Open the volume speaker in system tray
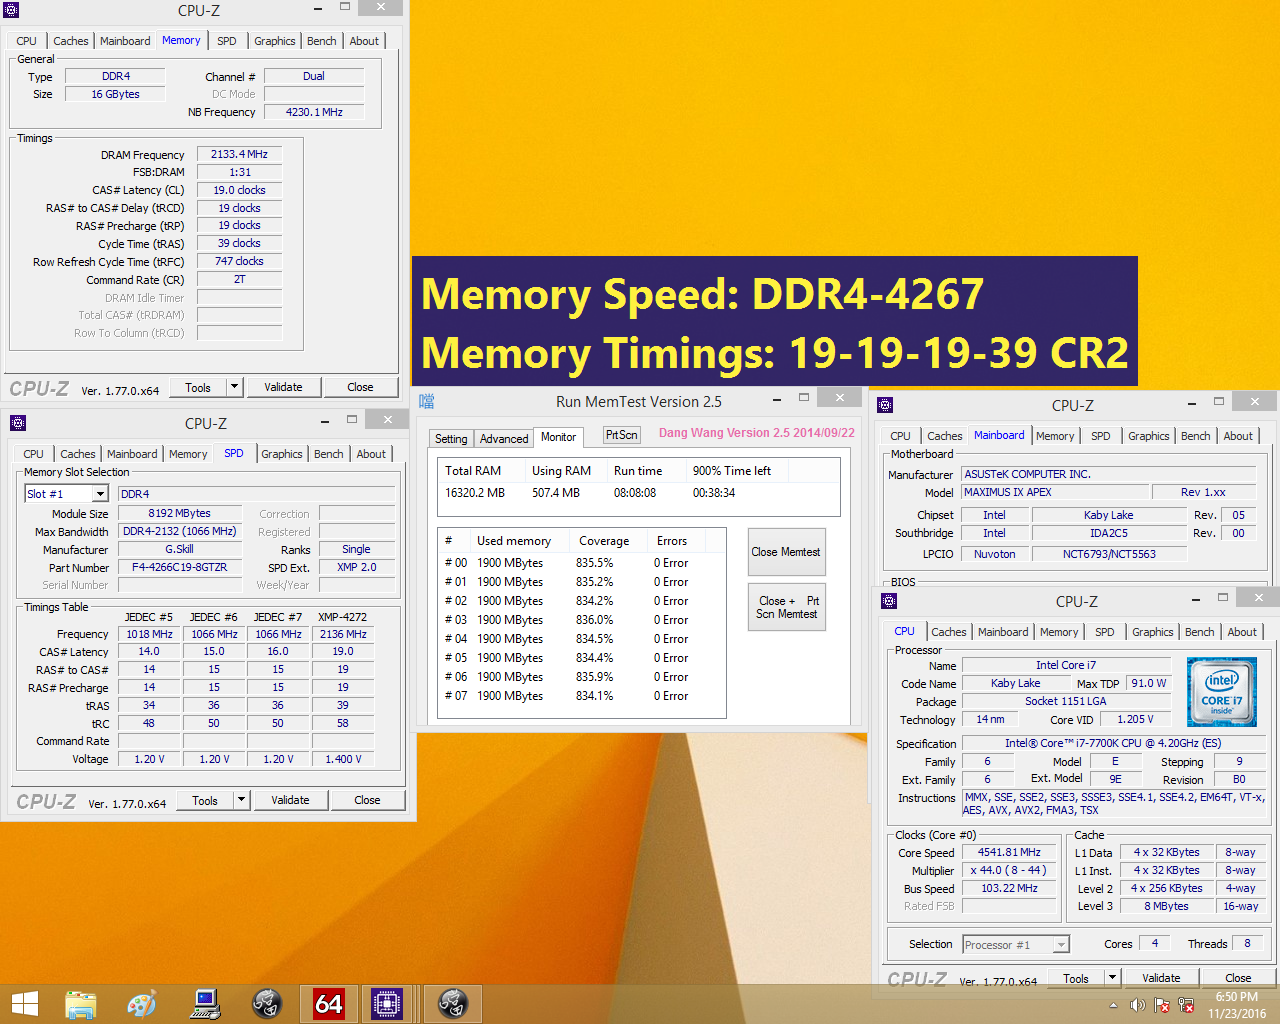 coord(1137,1003)
